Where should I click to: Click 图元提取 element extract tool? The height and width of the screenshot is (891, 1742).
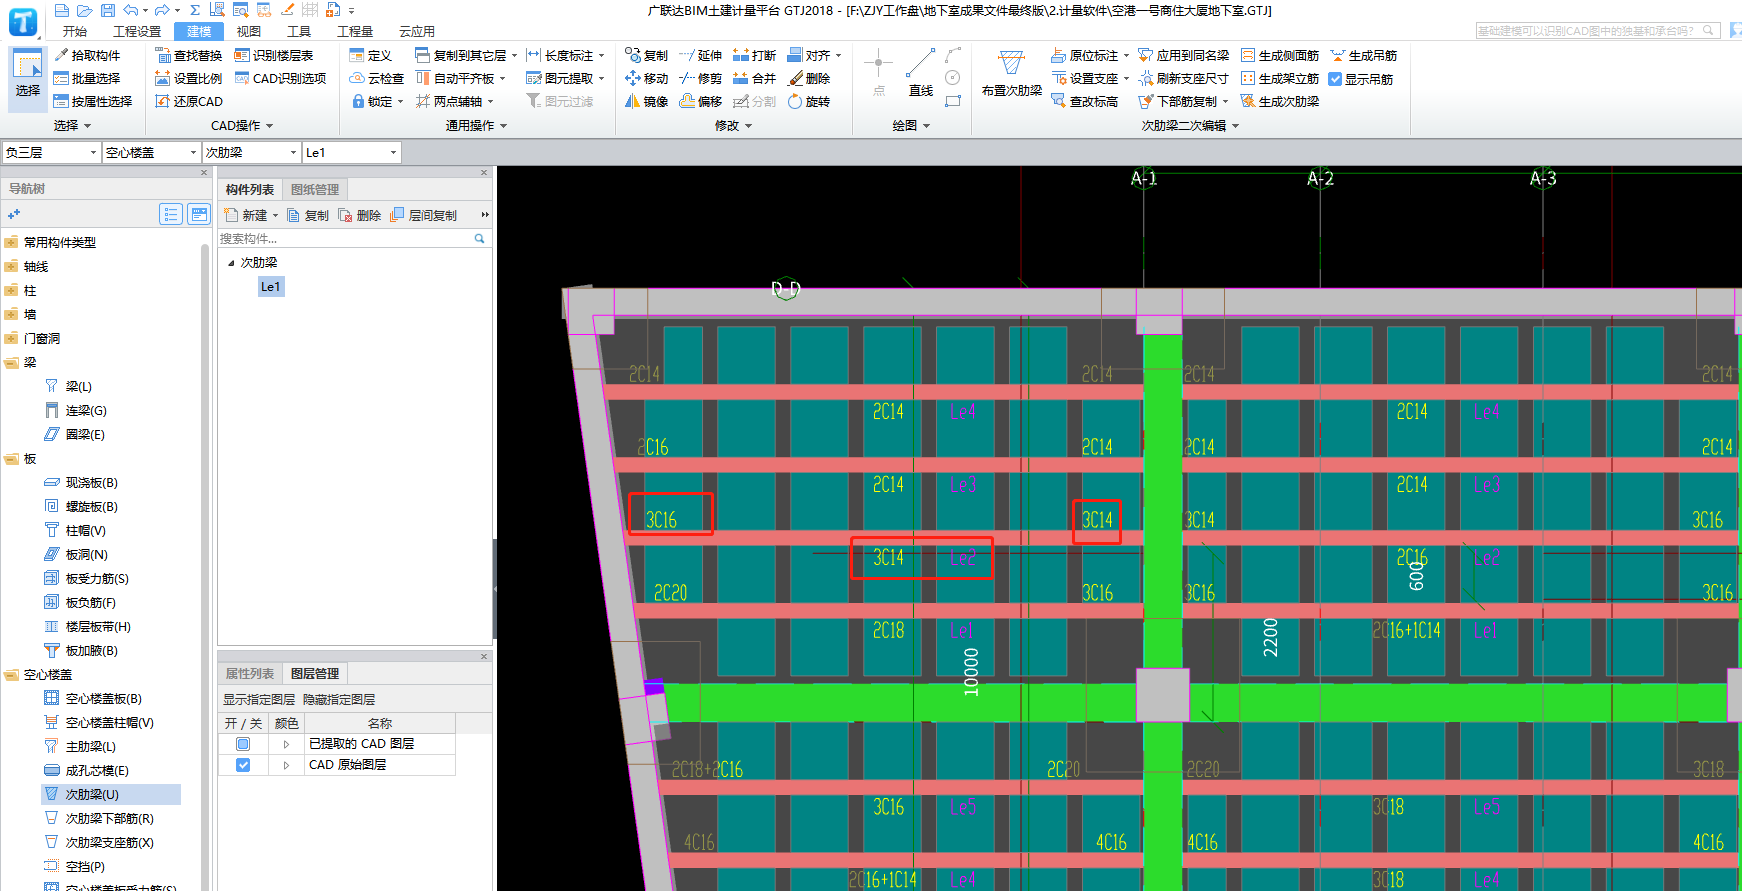tap(565, 78)
